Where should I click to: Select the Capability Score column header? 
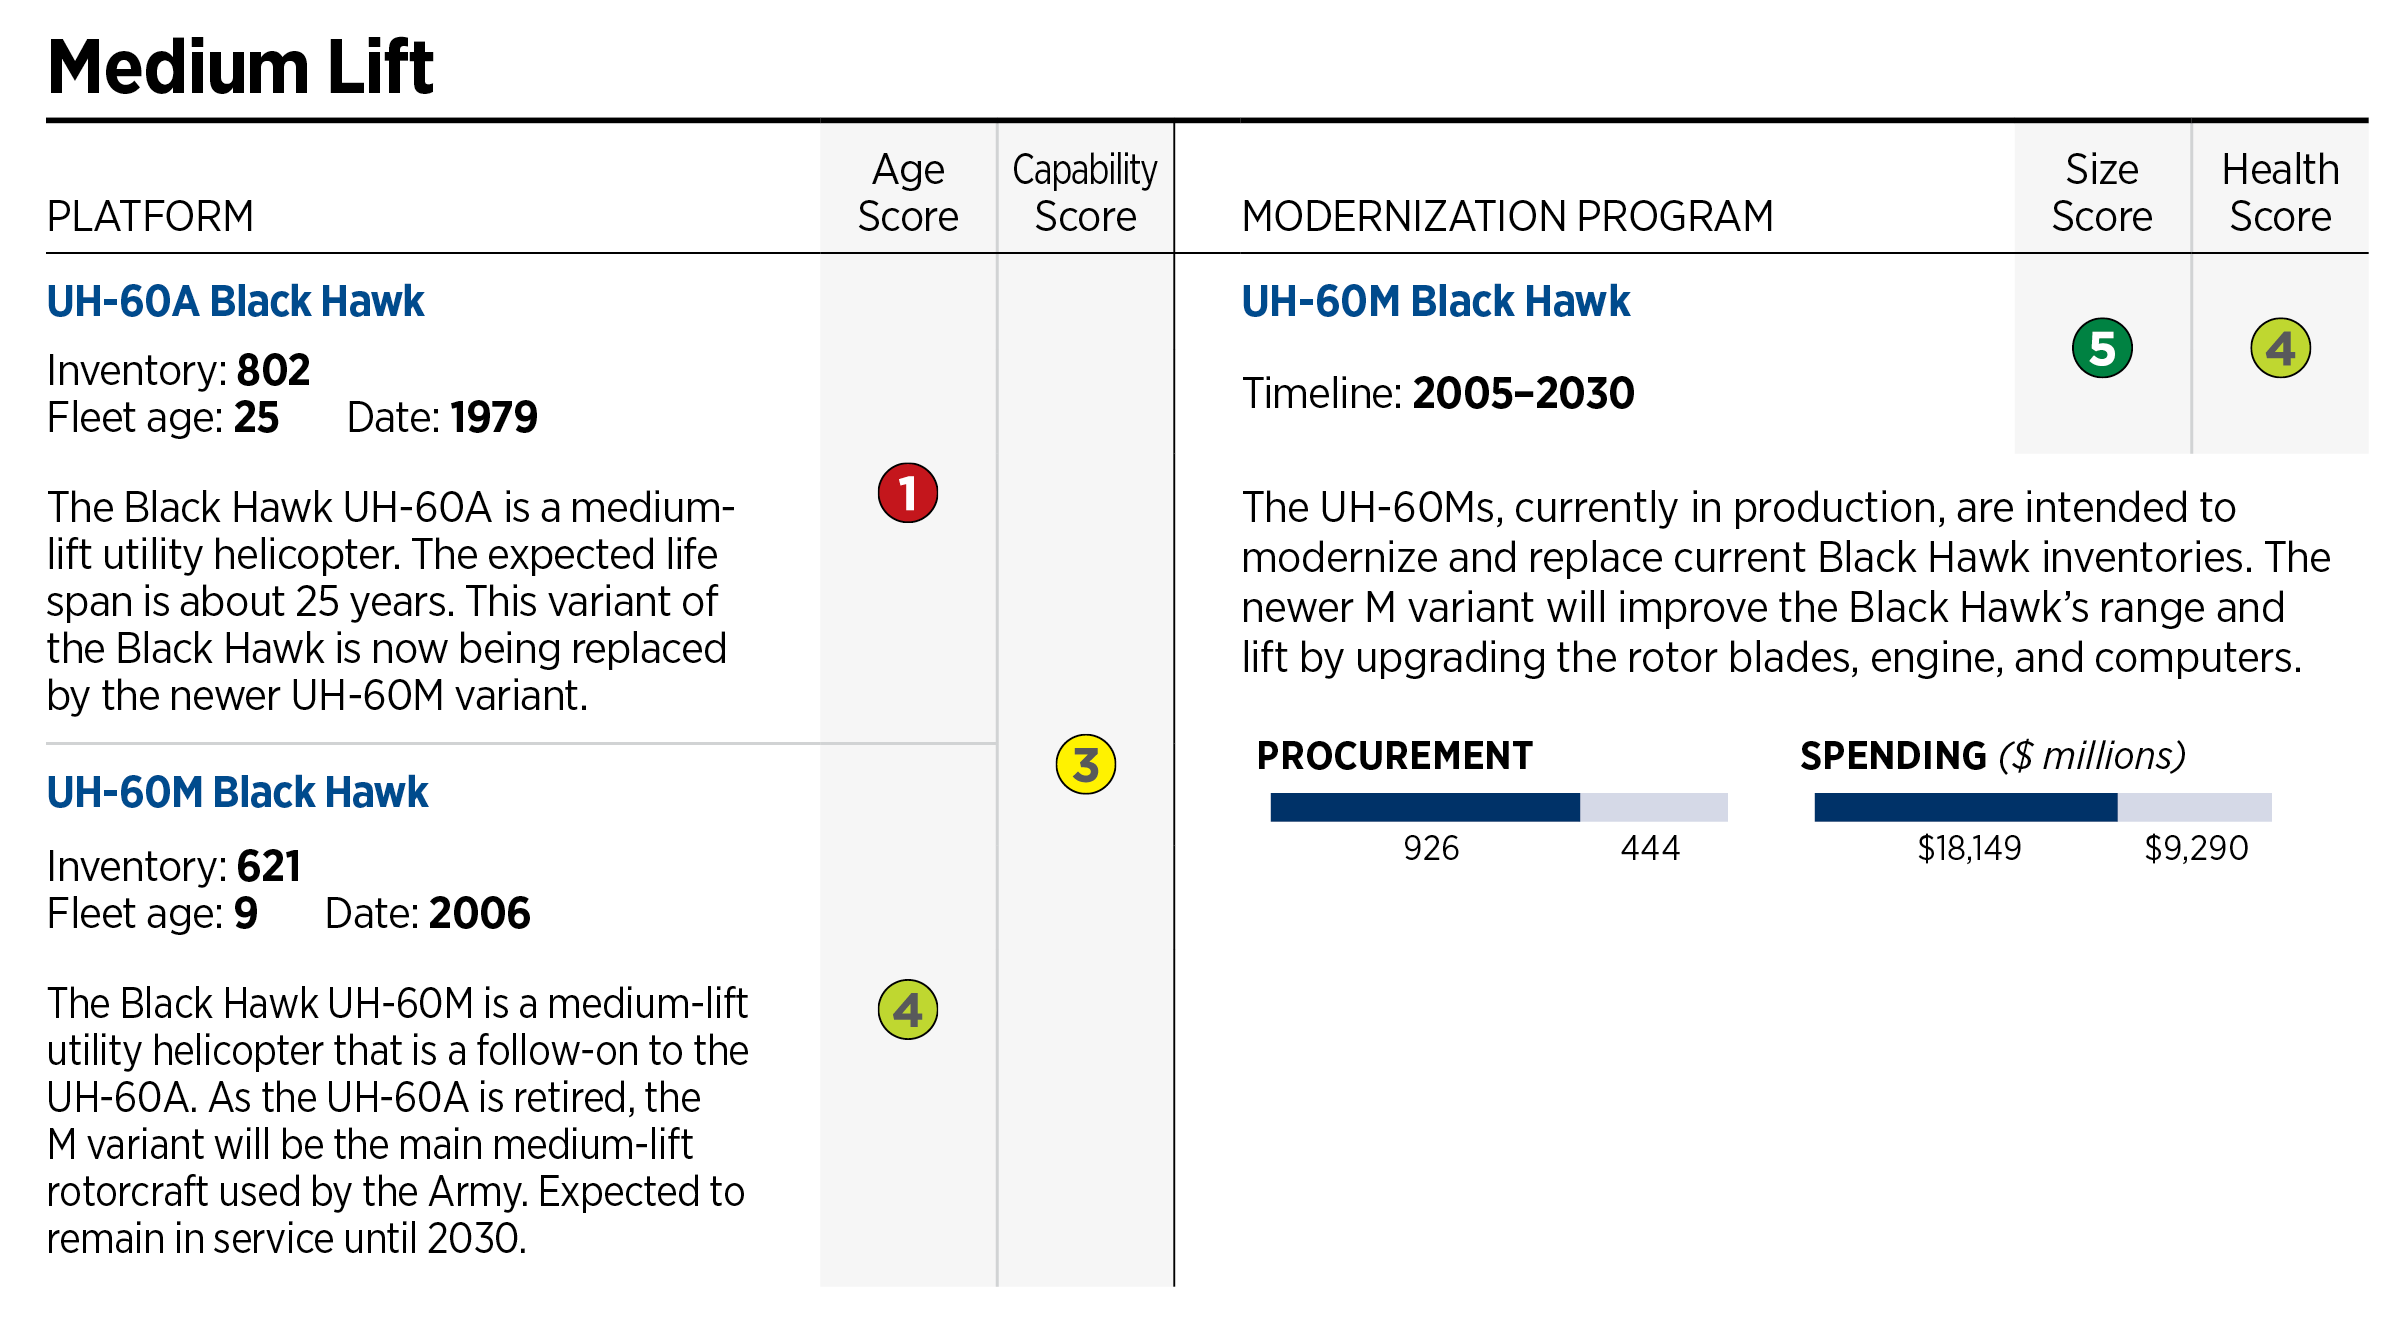point(1085,192)
